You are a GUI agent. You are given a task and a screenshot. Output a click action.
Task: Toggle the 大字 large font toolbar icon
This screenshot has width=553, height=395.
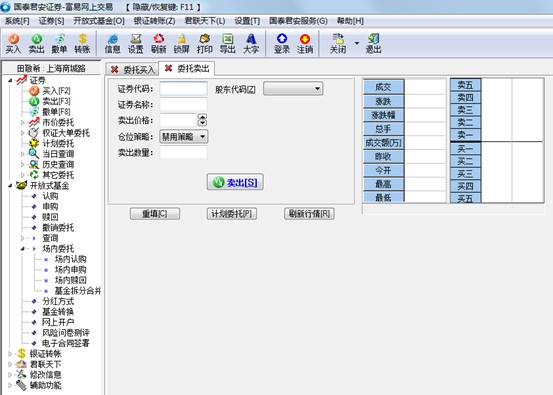pyautogui.click(x=251, y=44)
